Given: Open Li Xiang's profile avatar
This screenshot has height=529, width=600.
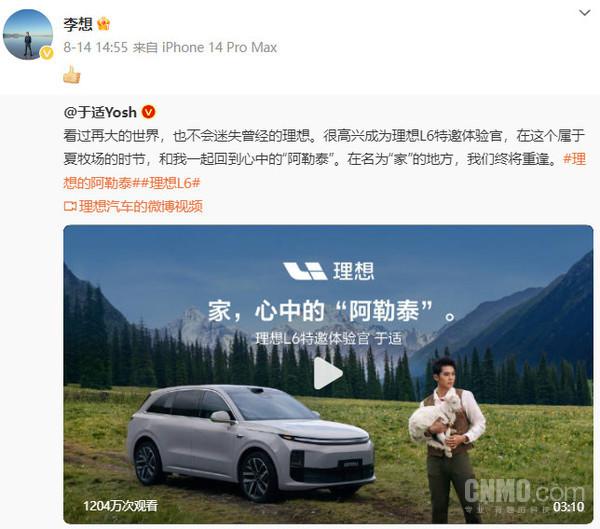Looking at the screenshot, I should tap(28, 35).
